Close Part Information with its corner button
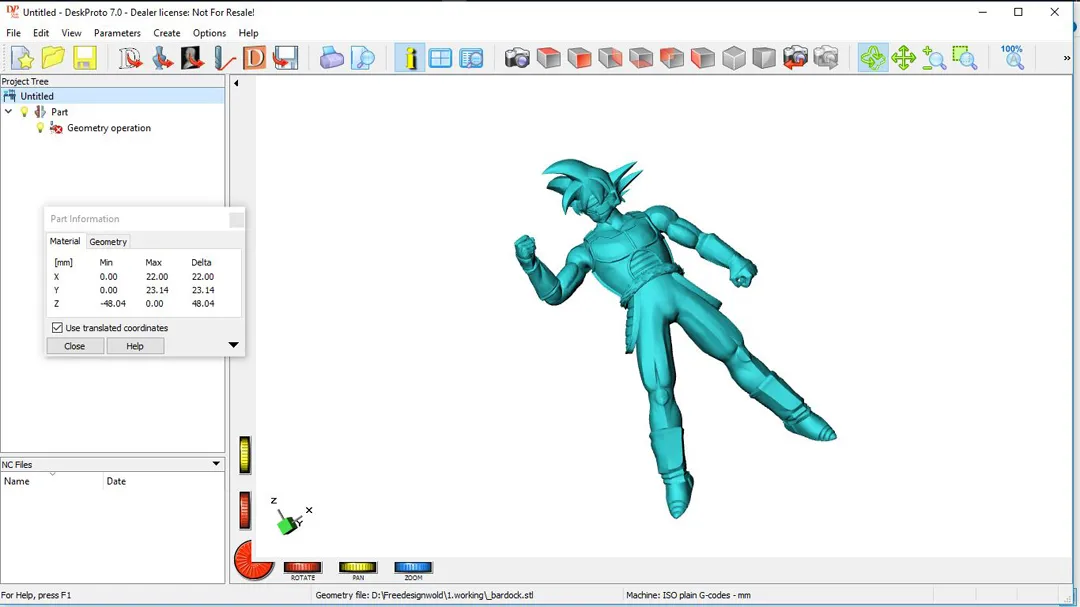1080x607 pixels. 236,219
